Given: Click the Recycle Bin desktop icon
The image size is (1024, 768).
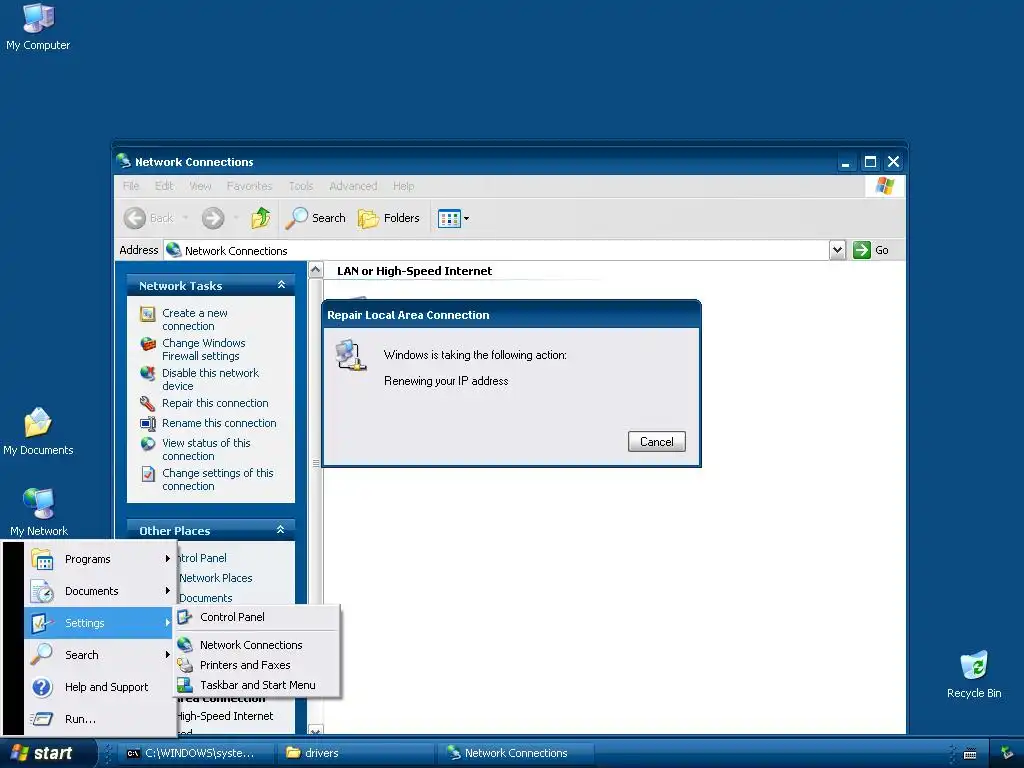Looking at the screenshot, I should tap(974, 675).
